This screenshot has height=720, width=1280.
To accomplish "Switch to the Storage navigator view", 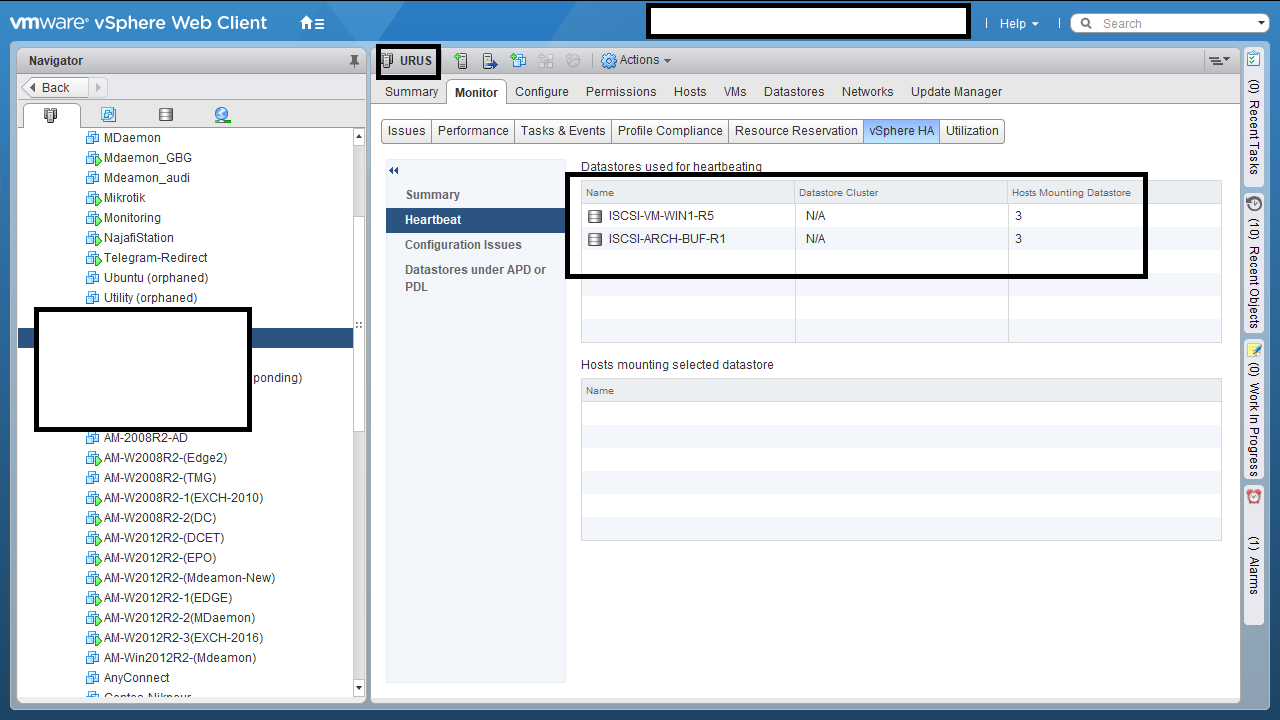I will [x=166, y=115].
